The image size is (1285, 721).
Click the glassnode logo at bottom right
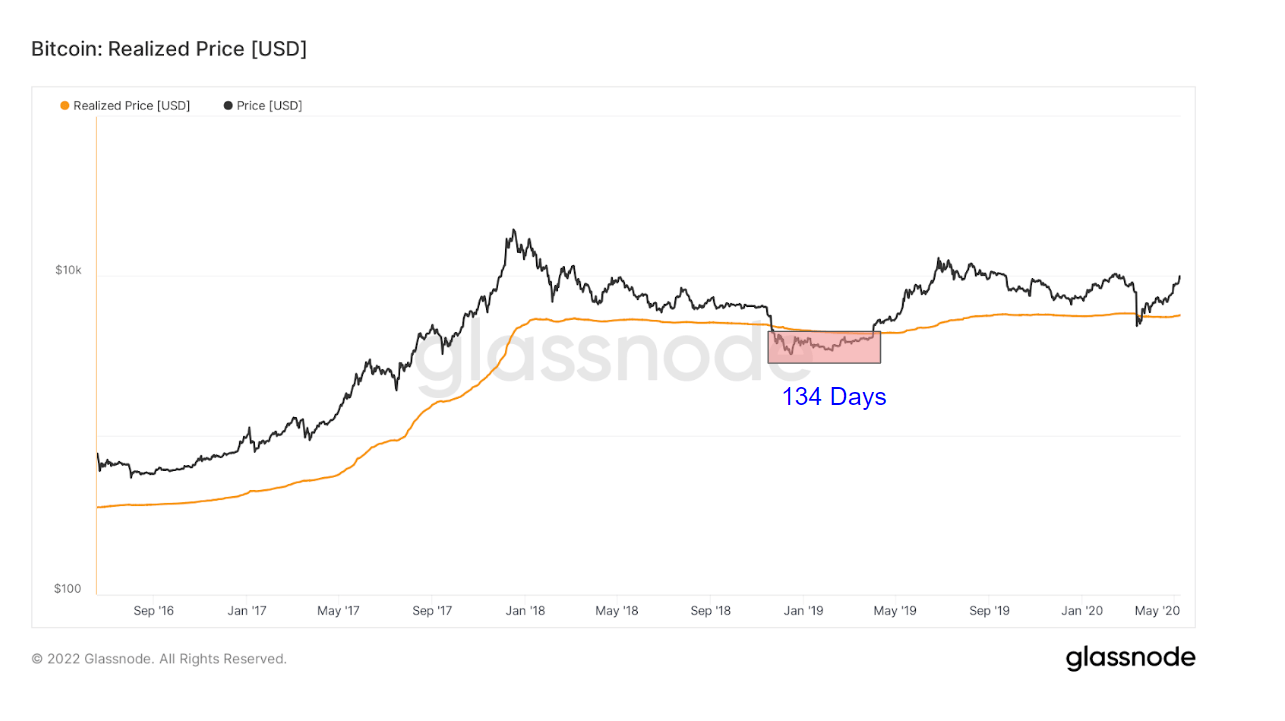point(1130,658)
